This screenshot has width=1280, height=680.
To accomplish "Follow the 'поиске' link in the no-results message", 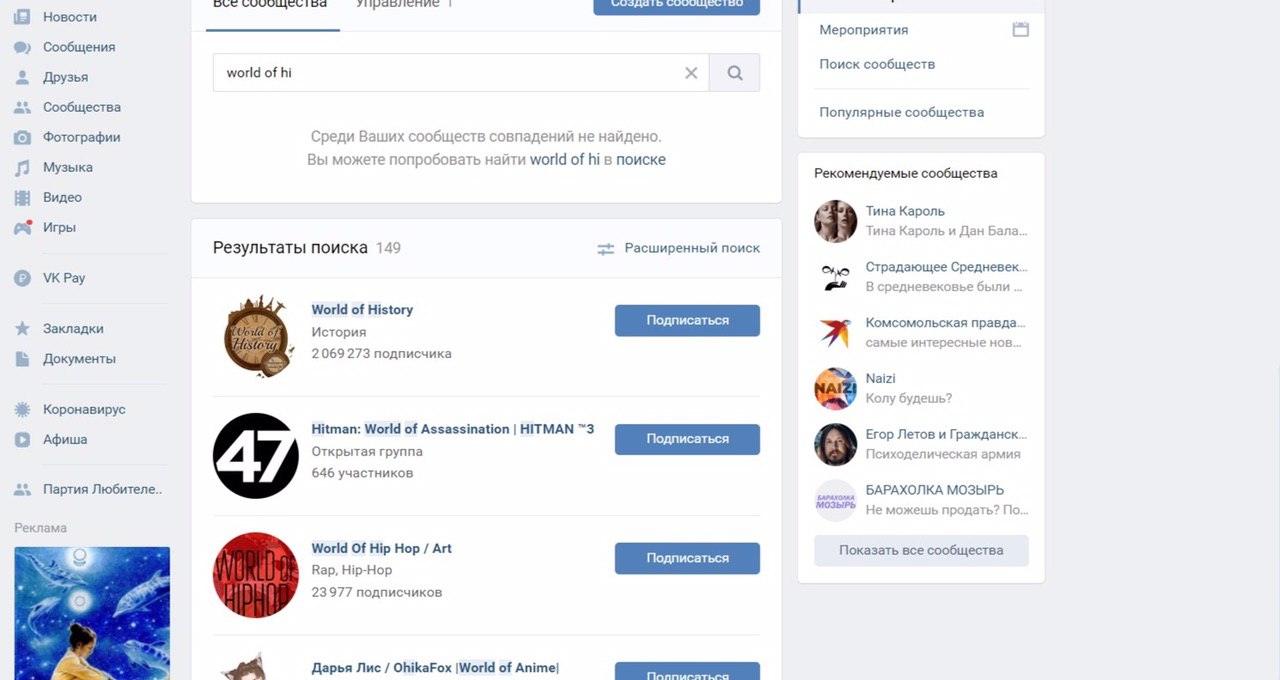I will click(640, 159).
